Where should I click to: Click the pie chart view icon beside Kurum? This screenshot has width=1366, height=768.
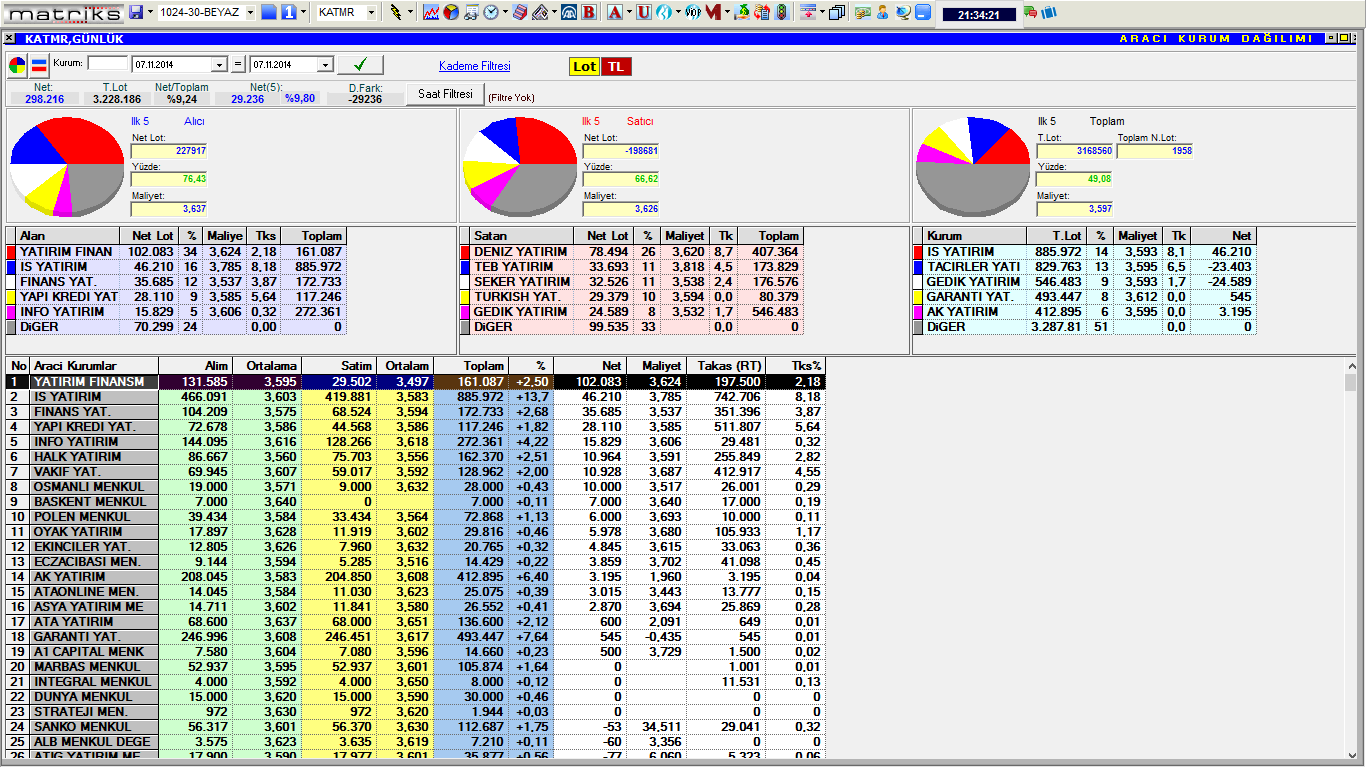[18, 66]
